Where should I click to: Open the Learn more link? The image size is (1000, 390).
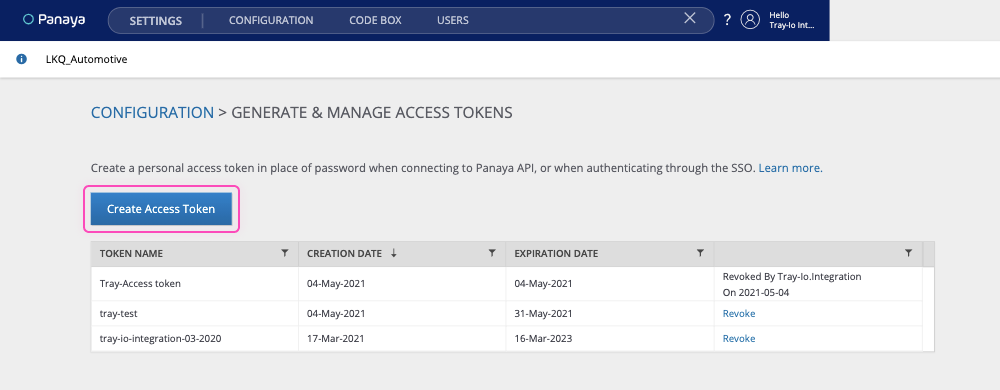pyautogui.click(x=790, y=169)
